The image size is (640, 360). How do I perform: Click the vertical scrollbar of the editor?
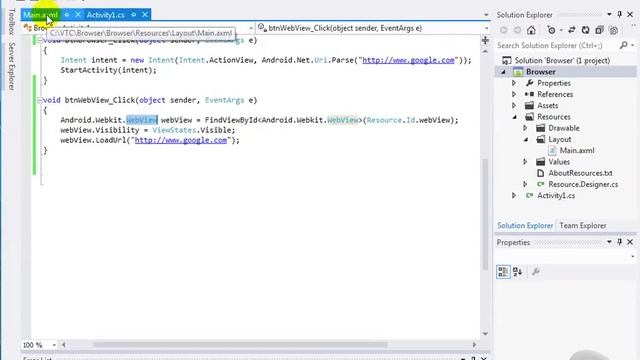pyautogui.click(x=485, y=214)
